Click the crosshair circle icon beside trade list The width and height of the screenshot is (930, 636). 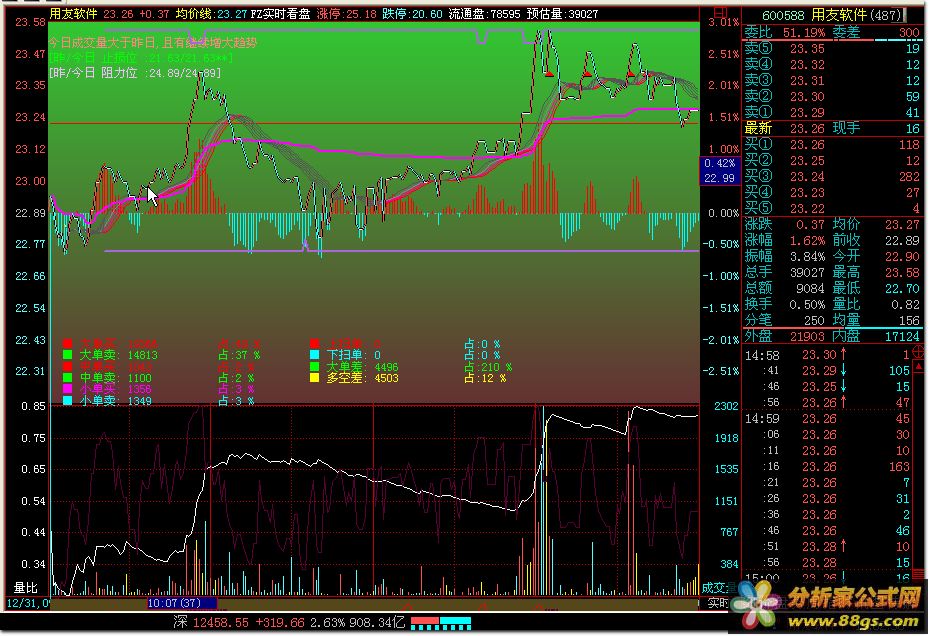click(919, 351)
